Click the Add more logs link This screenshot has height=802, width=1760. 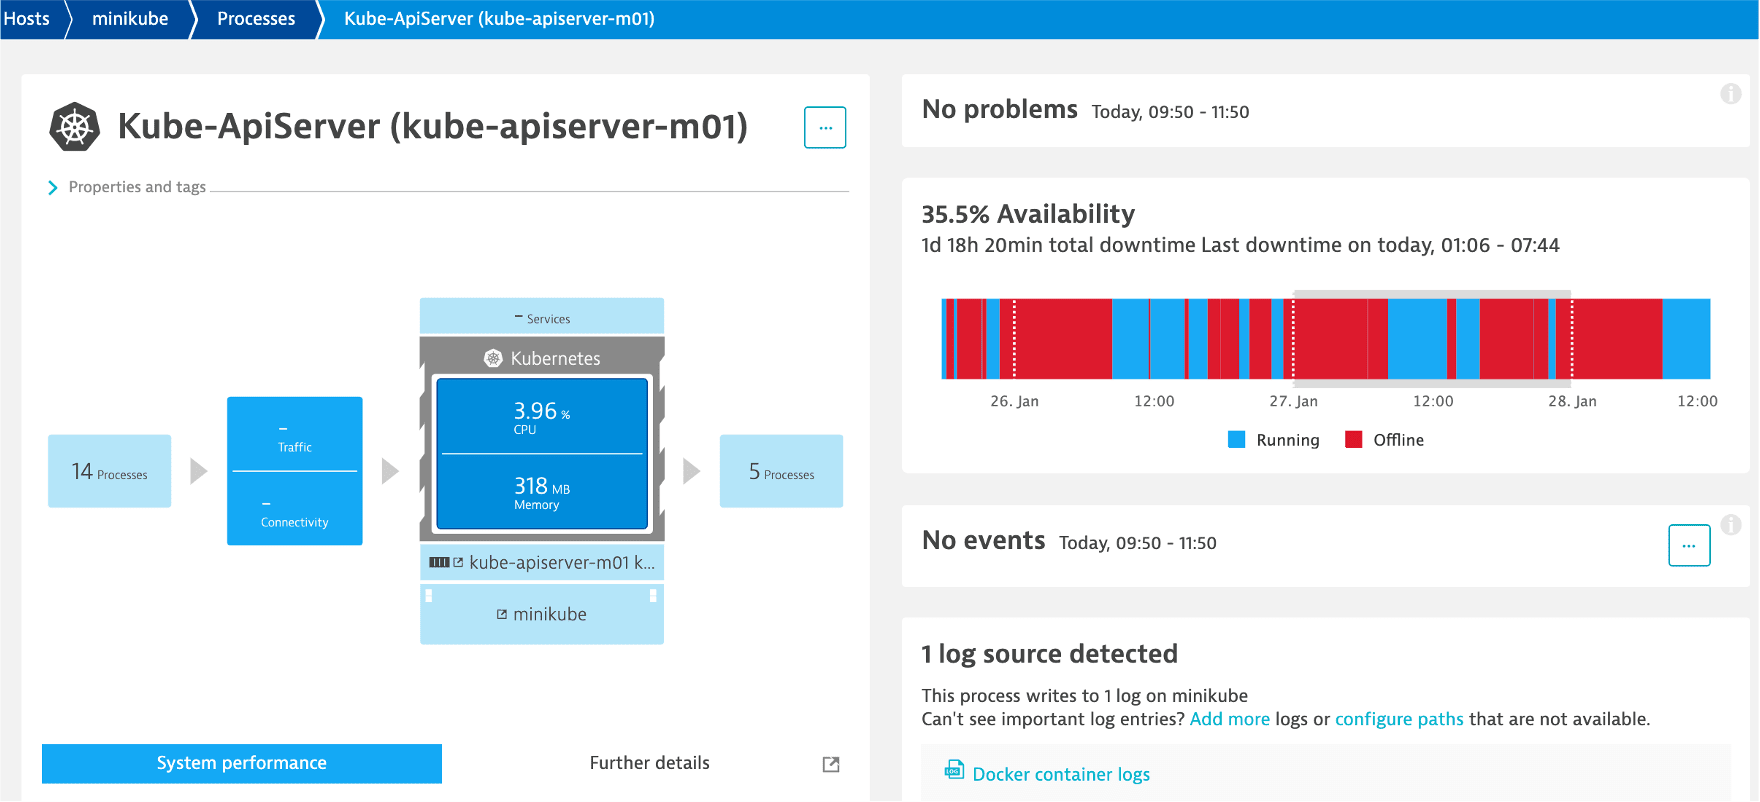pos(1230,719)
